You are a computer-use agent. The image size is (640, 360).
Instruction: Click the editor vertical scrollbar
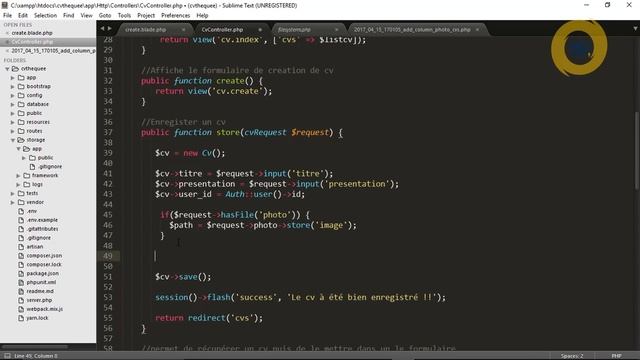[x=636, y=150]
